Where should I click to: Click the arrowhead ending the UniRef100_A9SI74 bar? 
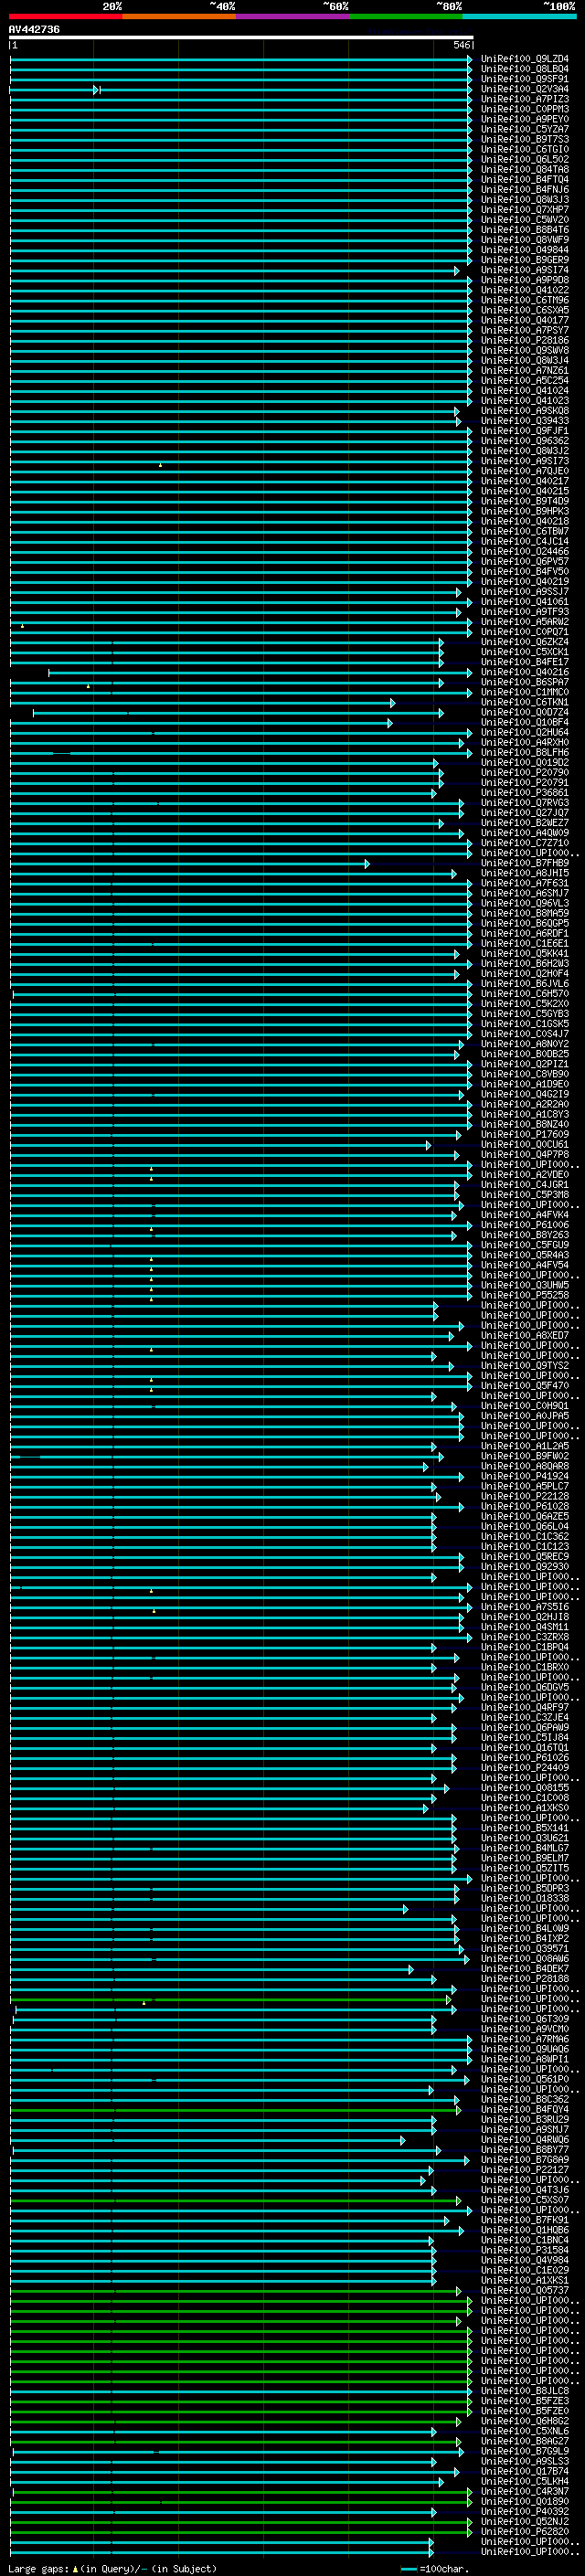pos(457,270)
